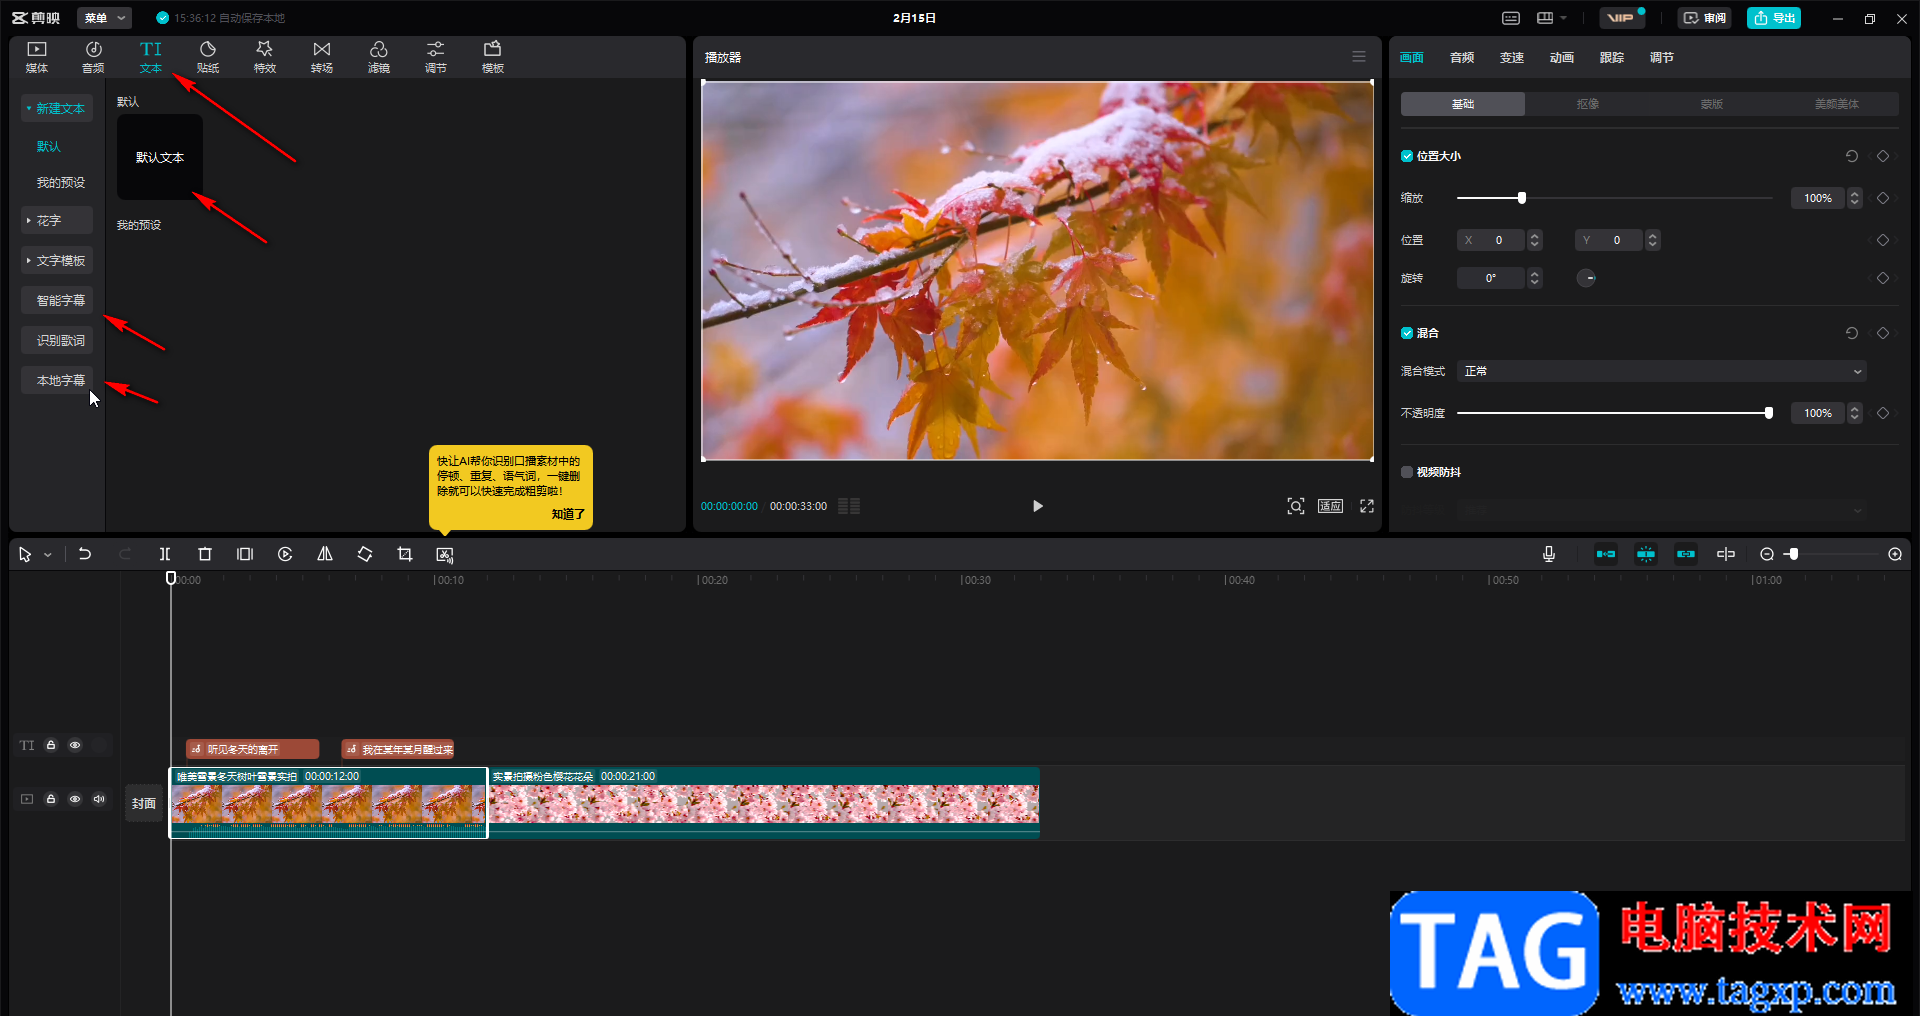
Task: Open the Stickers (贴纸) panel
Action: (x=208, y=57)
